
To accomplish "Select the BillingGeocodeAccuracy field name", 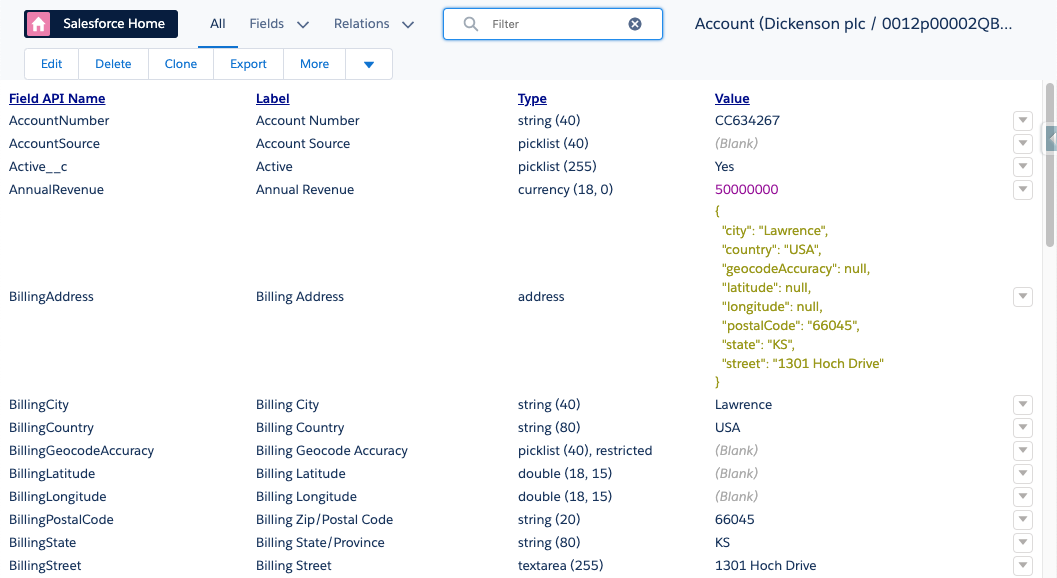I will (81, 451).
